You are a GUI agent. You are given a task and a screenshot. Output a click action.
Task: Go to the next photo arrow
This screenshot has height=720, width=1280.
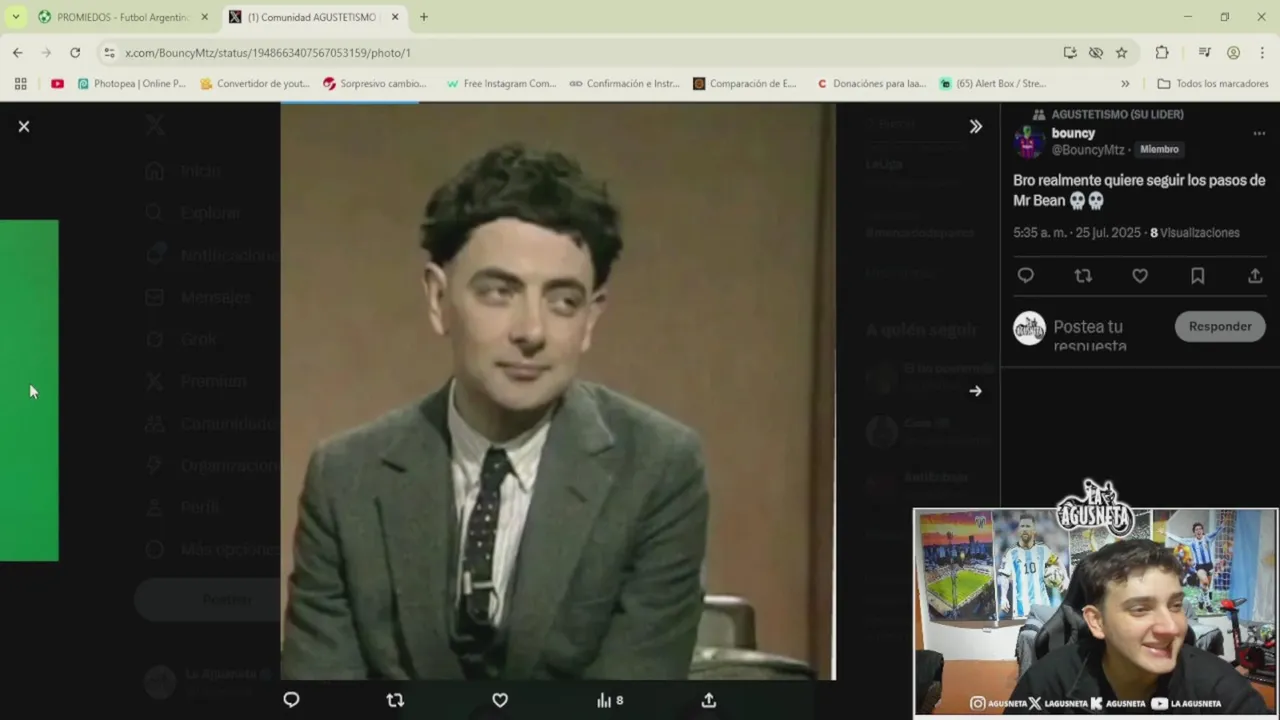976,391
